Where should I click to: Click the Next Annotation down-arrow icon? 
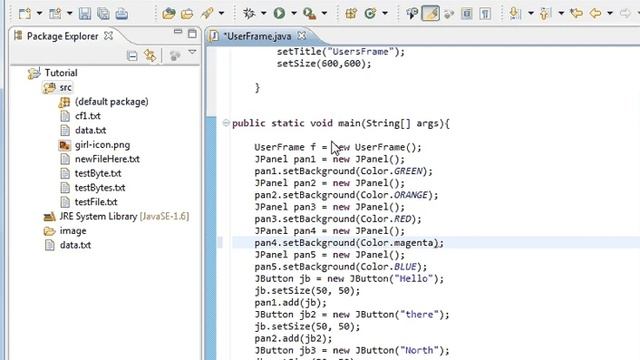point(516,13)
